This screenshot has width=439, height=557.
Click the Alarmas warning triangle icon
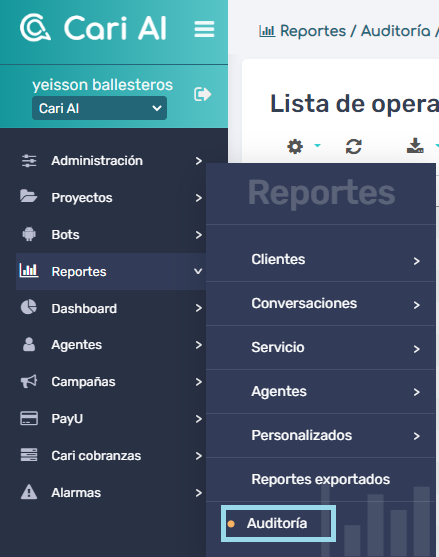(x=29, y=492)
